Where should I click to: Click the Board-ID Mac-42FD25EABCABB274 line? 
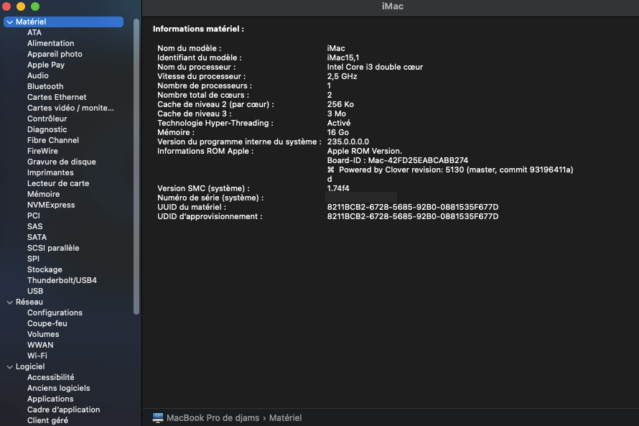pyautogui.click(x=397, y=161)
